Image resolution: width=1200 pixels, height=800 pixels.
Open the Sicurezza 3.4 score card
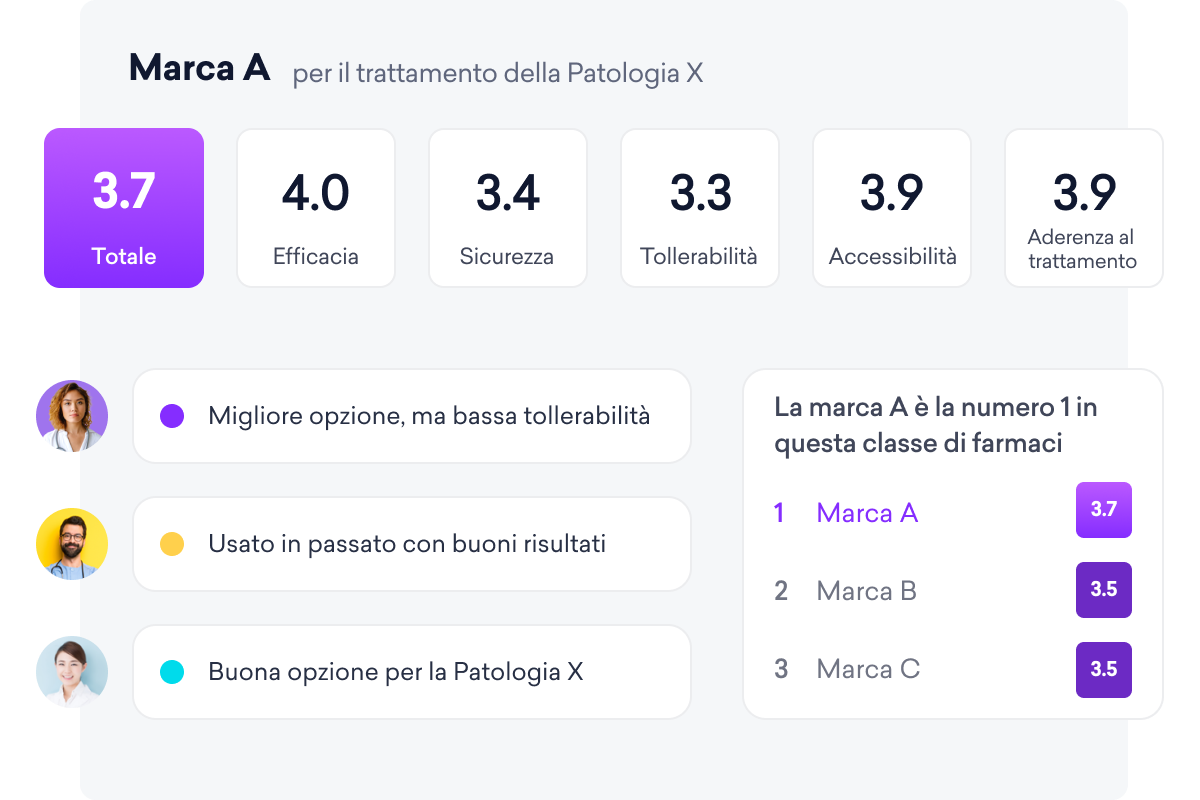(x=508, y=207)
